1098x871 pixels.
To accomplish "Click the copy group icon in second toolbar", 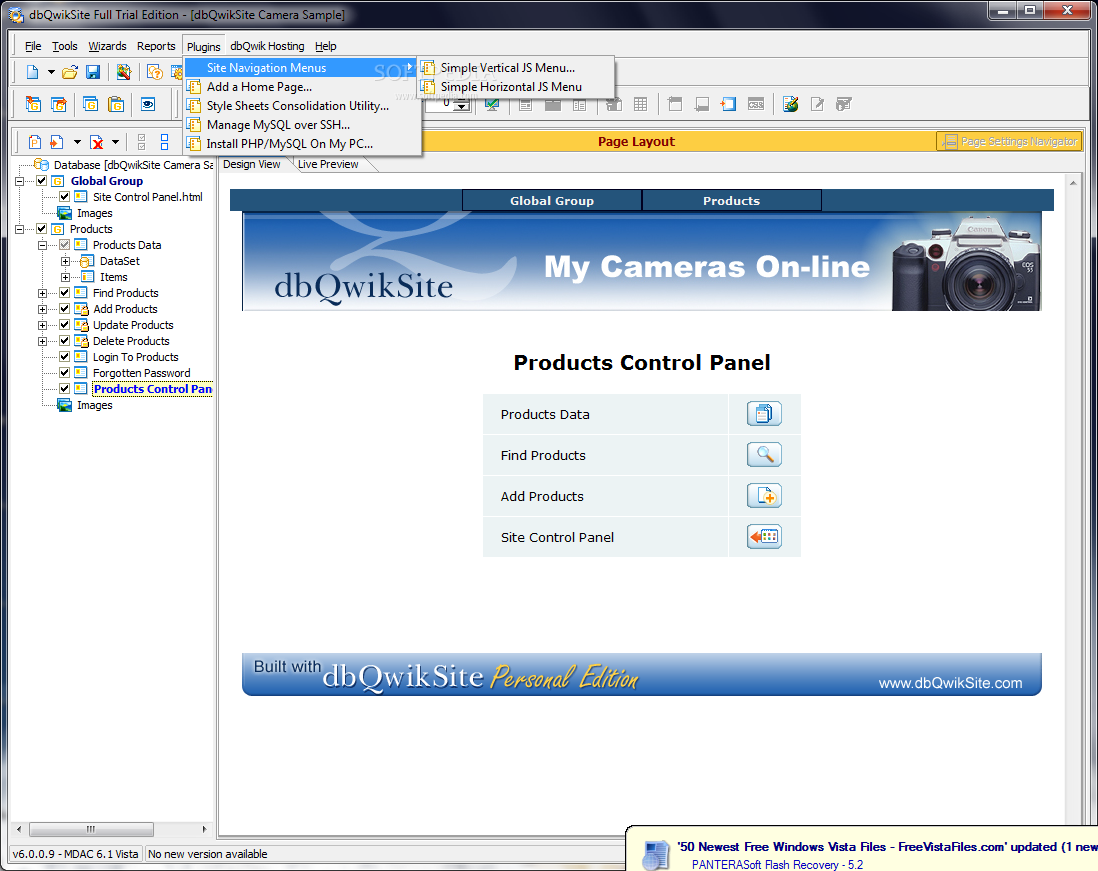I will tap(90, 104).
